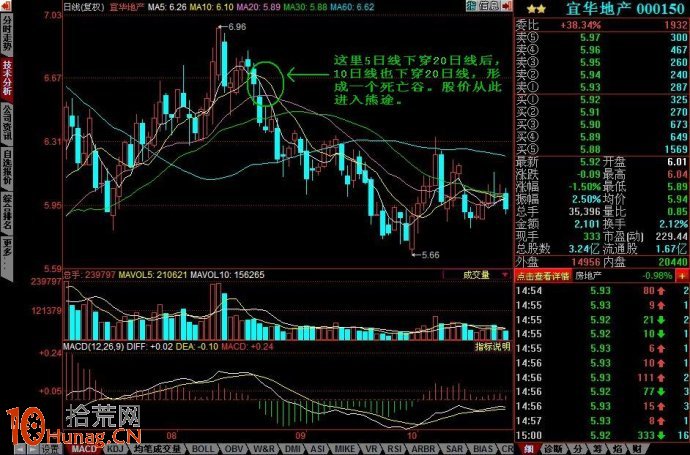Click the scroll-left arrow at bottom-left
Image resolution: width=690 pixels, height=455 pixels.
(20, 449)
